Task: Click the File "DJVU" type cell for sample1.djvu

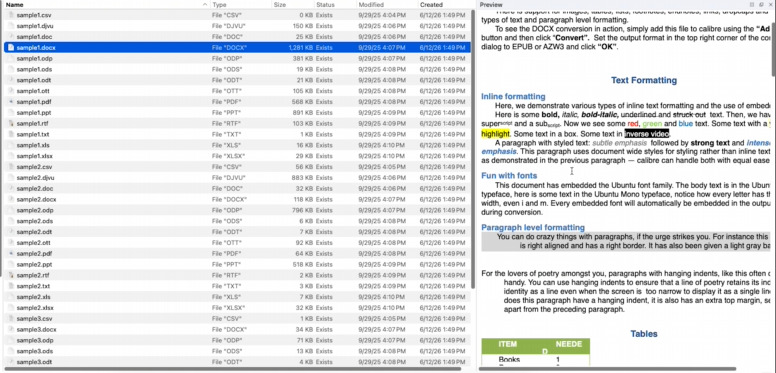Action: coord(229,26)
